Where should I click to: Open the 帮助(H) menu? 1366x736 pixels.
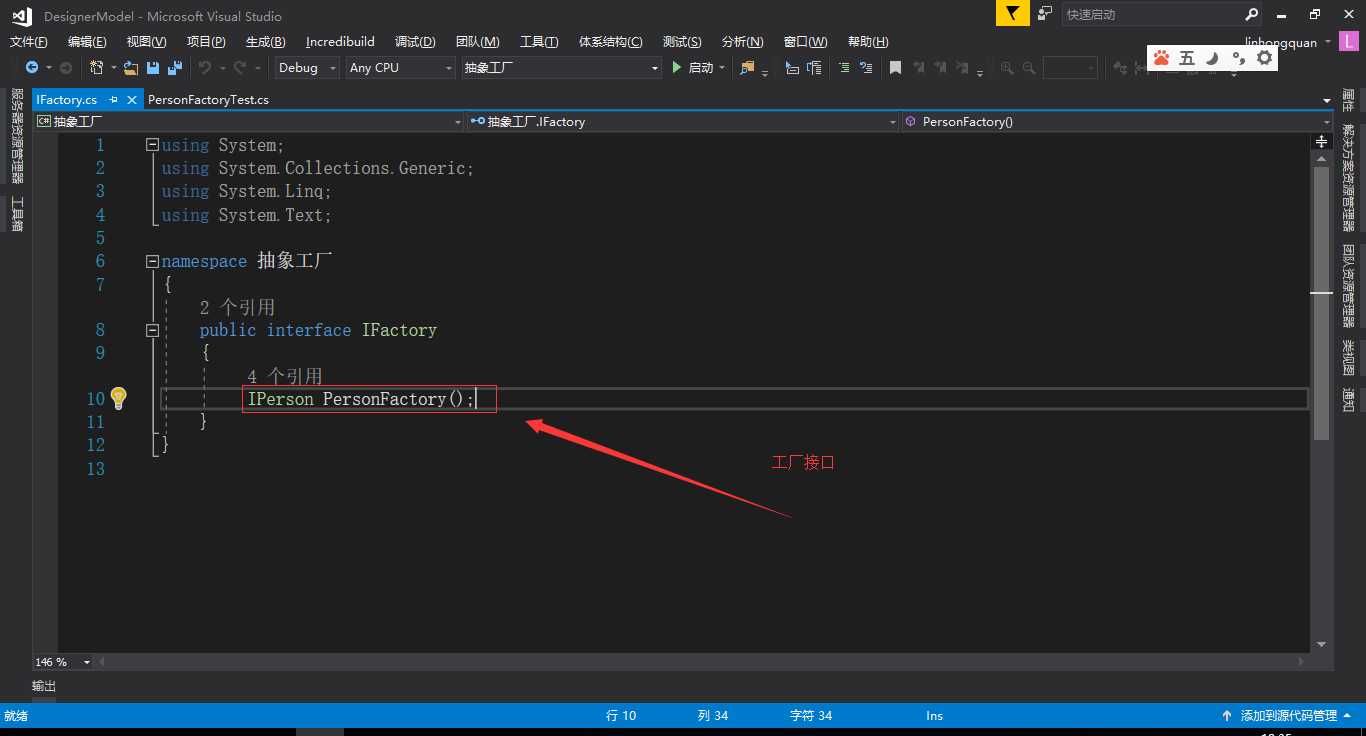click(868, 41)
